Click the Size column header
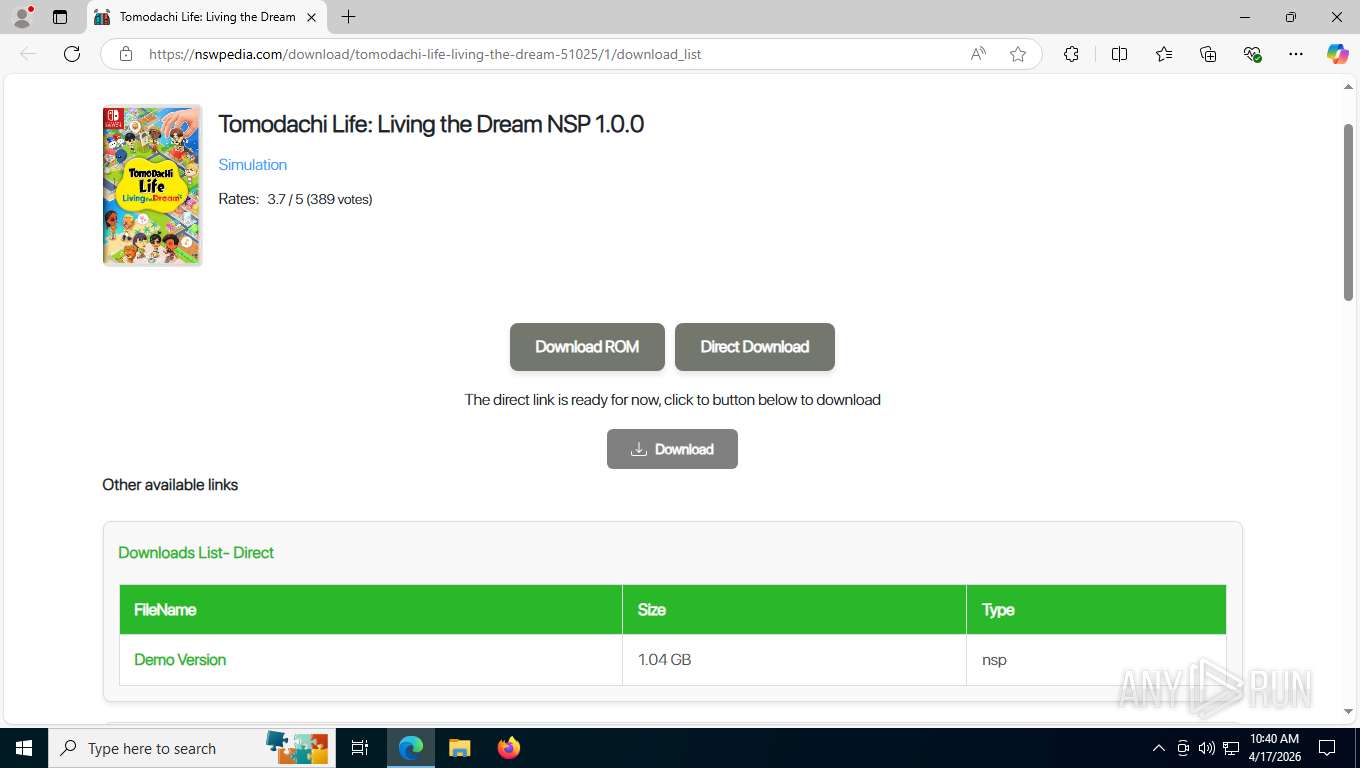Screen dimensions: 1360x768 794,610
